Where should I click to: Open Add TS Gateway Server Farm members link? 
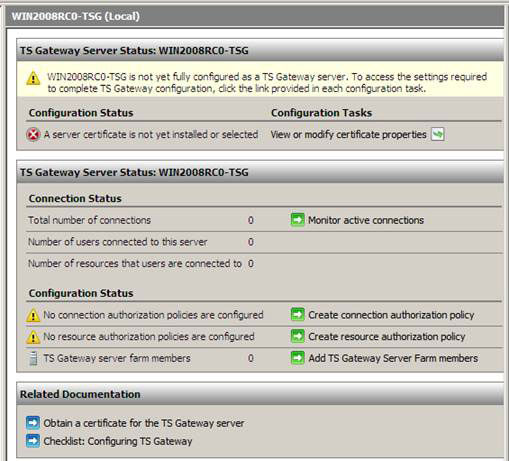coord(393,358)
